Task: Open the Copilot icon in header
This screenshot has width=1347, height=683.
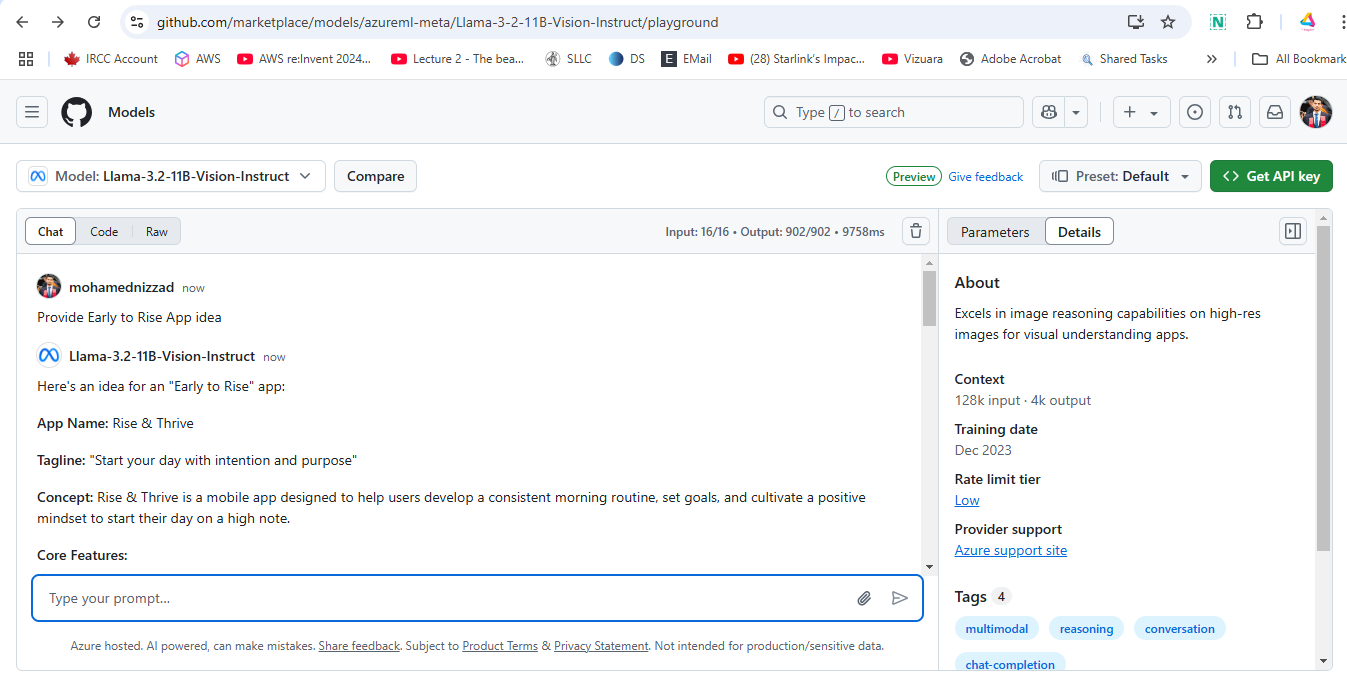Action: (x=1048, y=112)
